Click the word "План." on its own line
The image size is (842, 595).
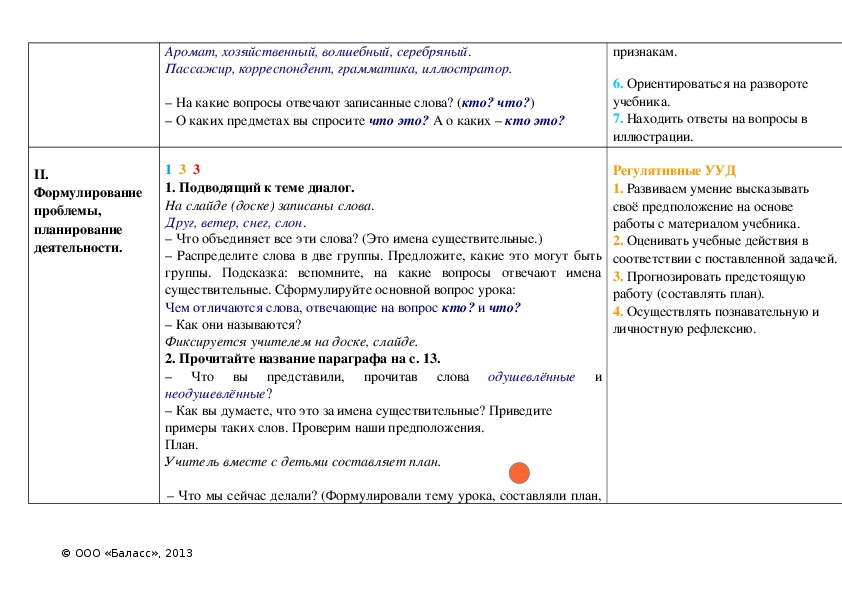pos(182,445)
